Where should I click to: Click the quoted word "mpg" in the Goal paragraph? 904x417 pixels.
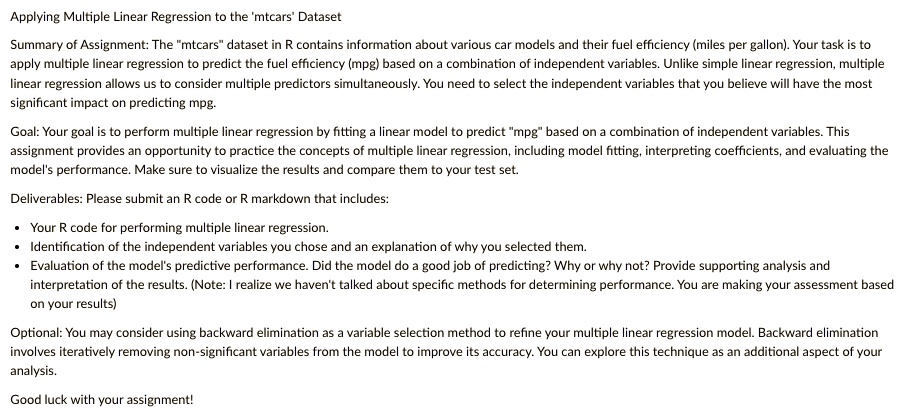point(526,132)
